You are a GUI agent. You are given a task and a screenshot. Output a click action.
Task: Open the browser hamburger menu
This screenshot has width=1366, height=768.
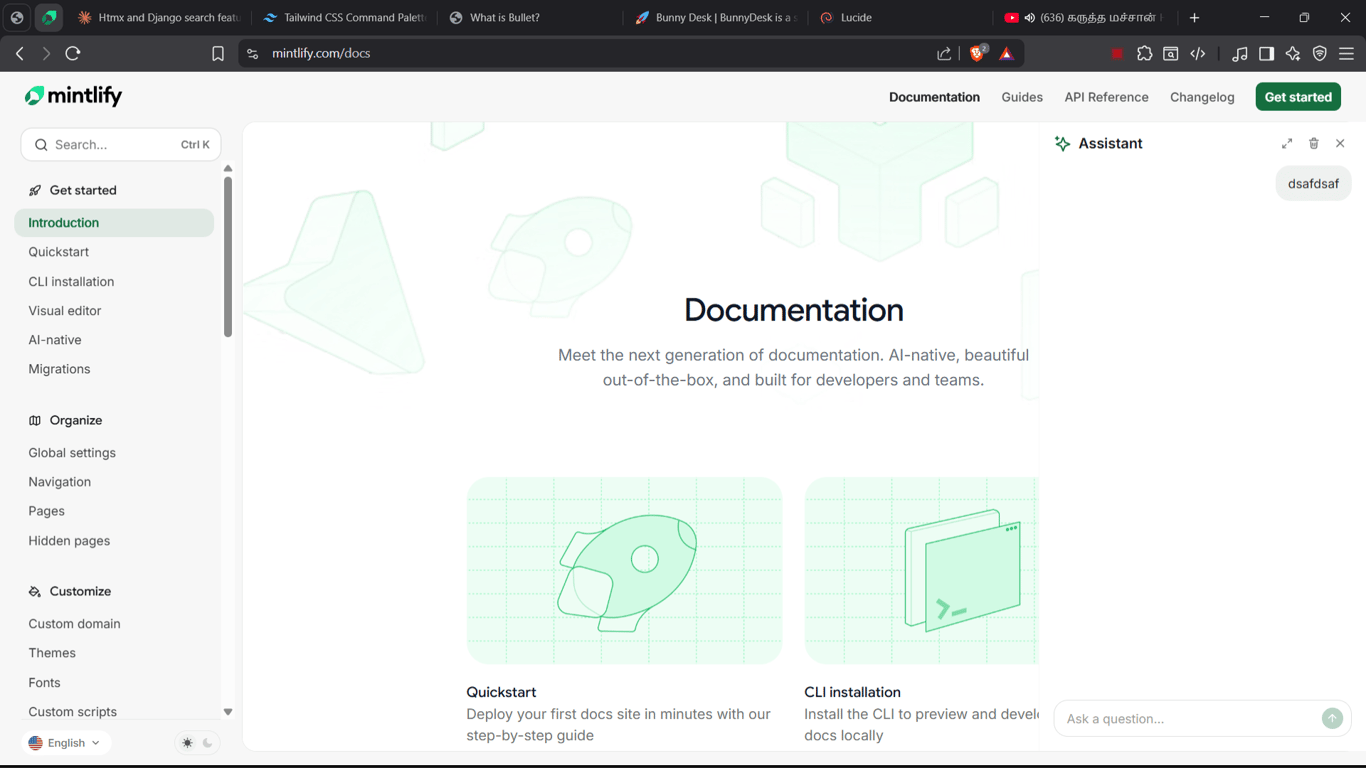(x=1346, y=54)
